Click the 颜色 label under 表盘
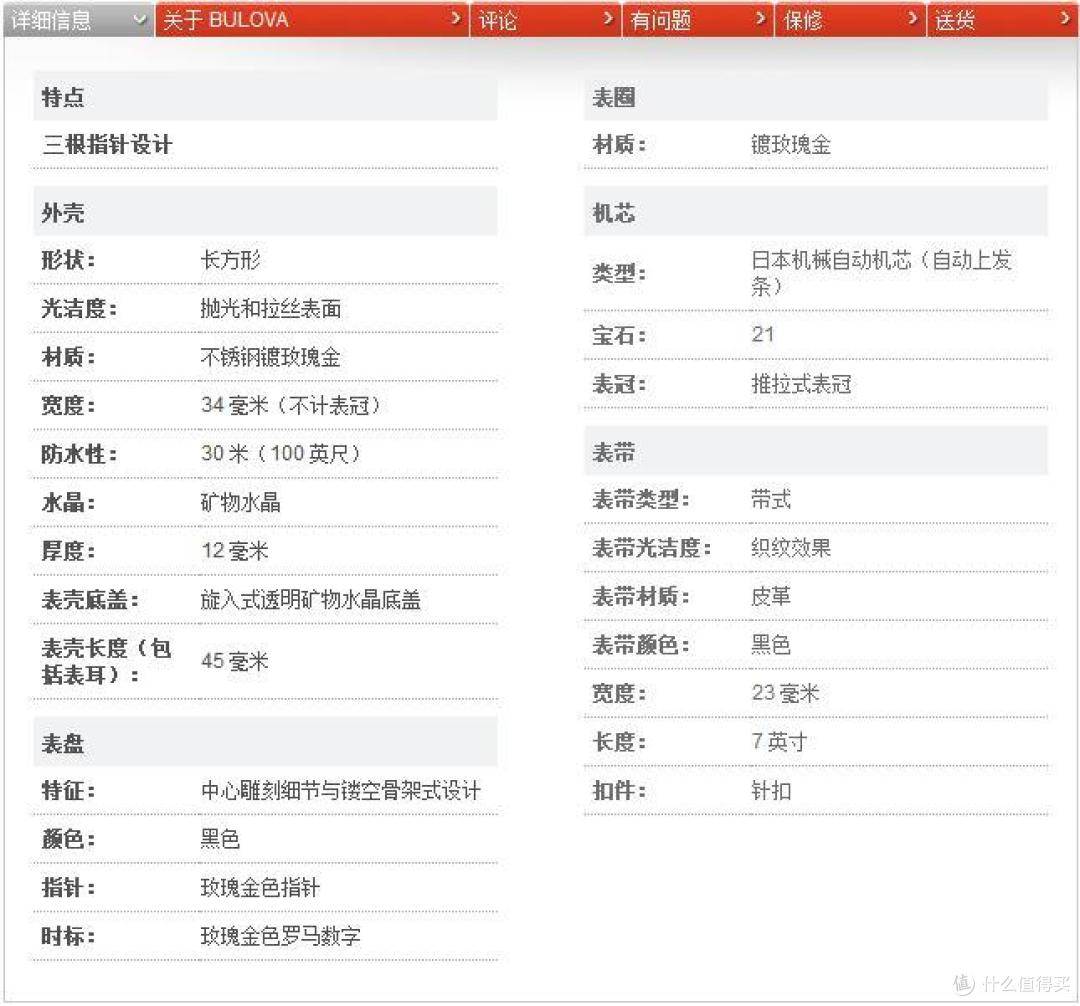The image size is (1080, 1006). tap(68, 839)
